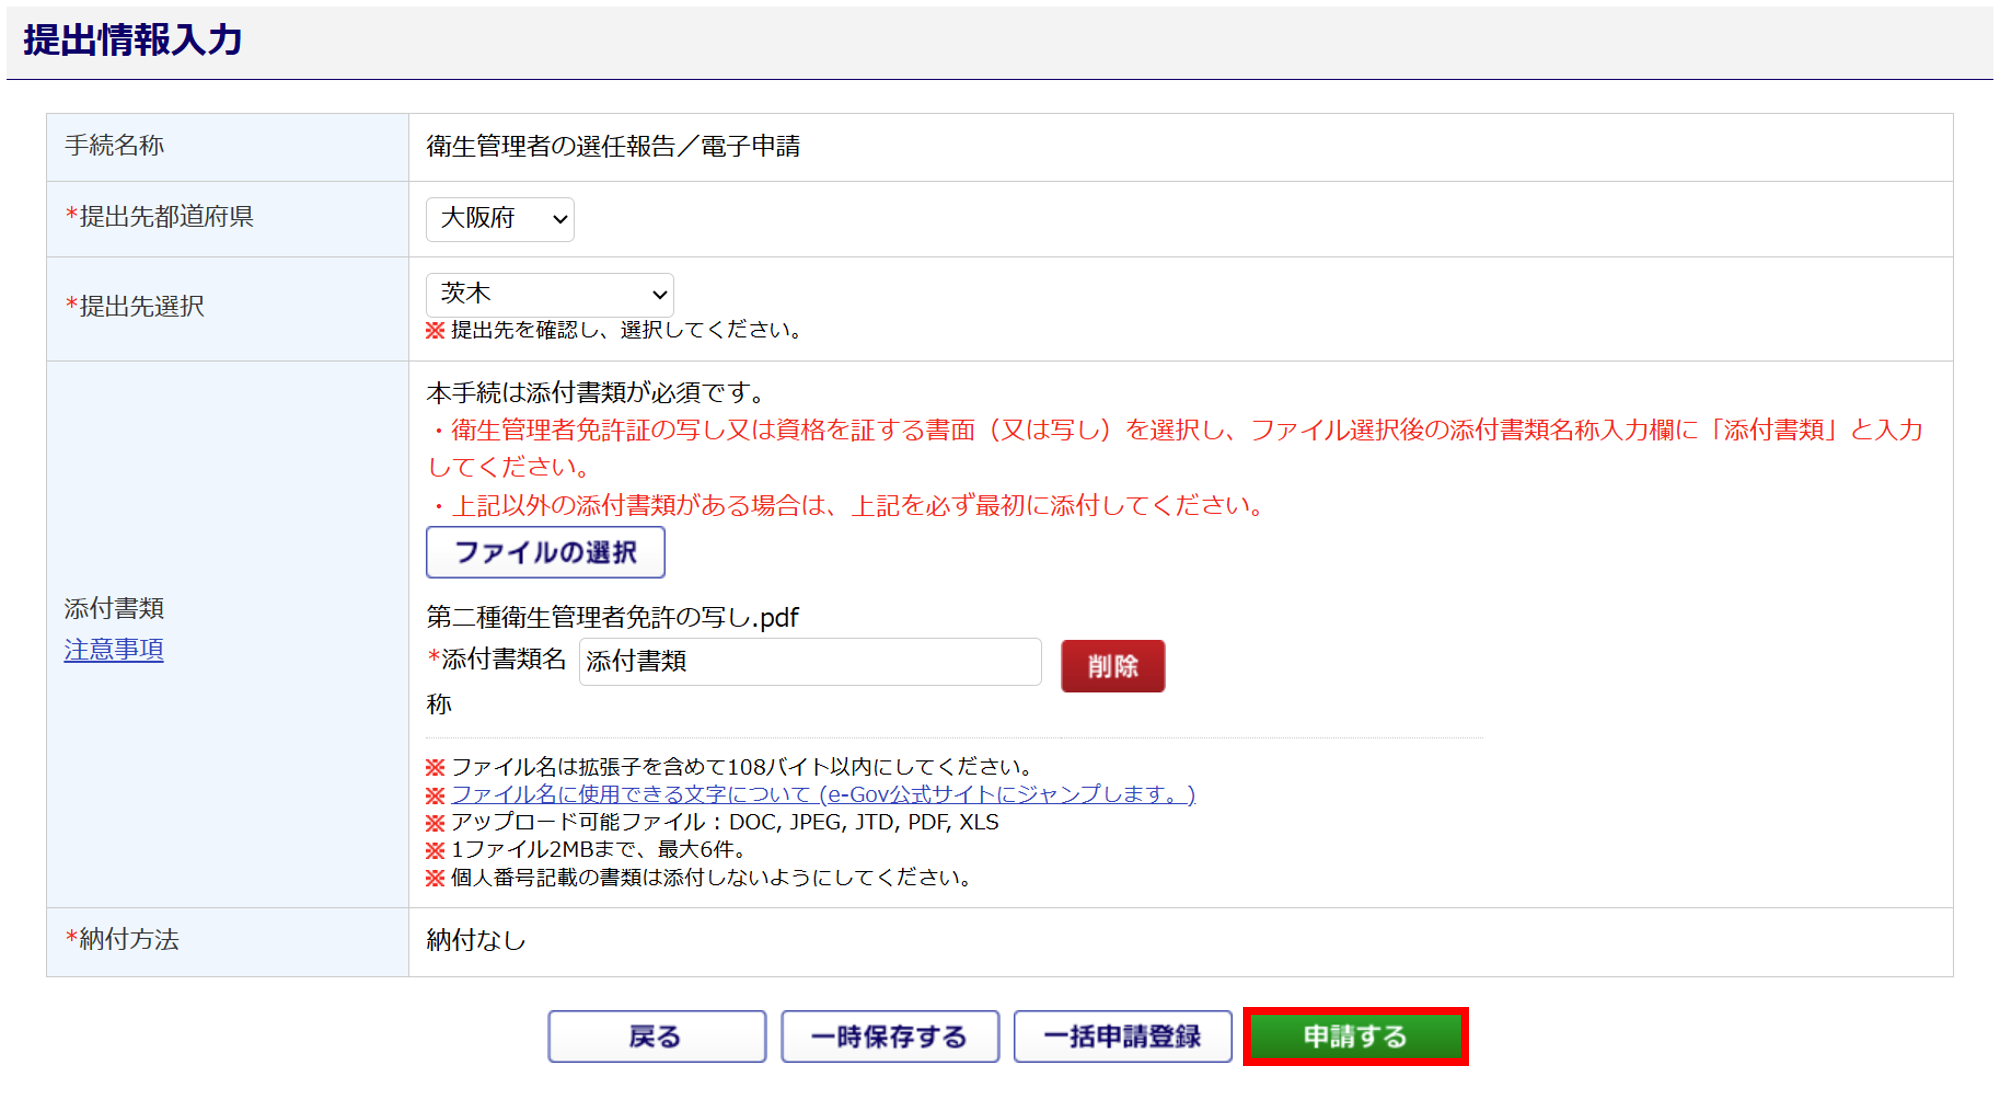Click the 添付書類名称 text input field
The height and width of the screenshot is (1111, 2000).
click(809, 662)
